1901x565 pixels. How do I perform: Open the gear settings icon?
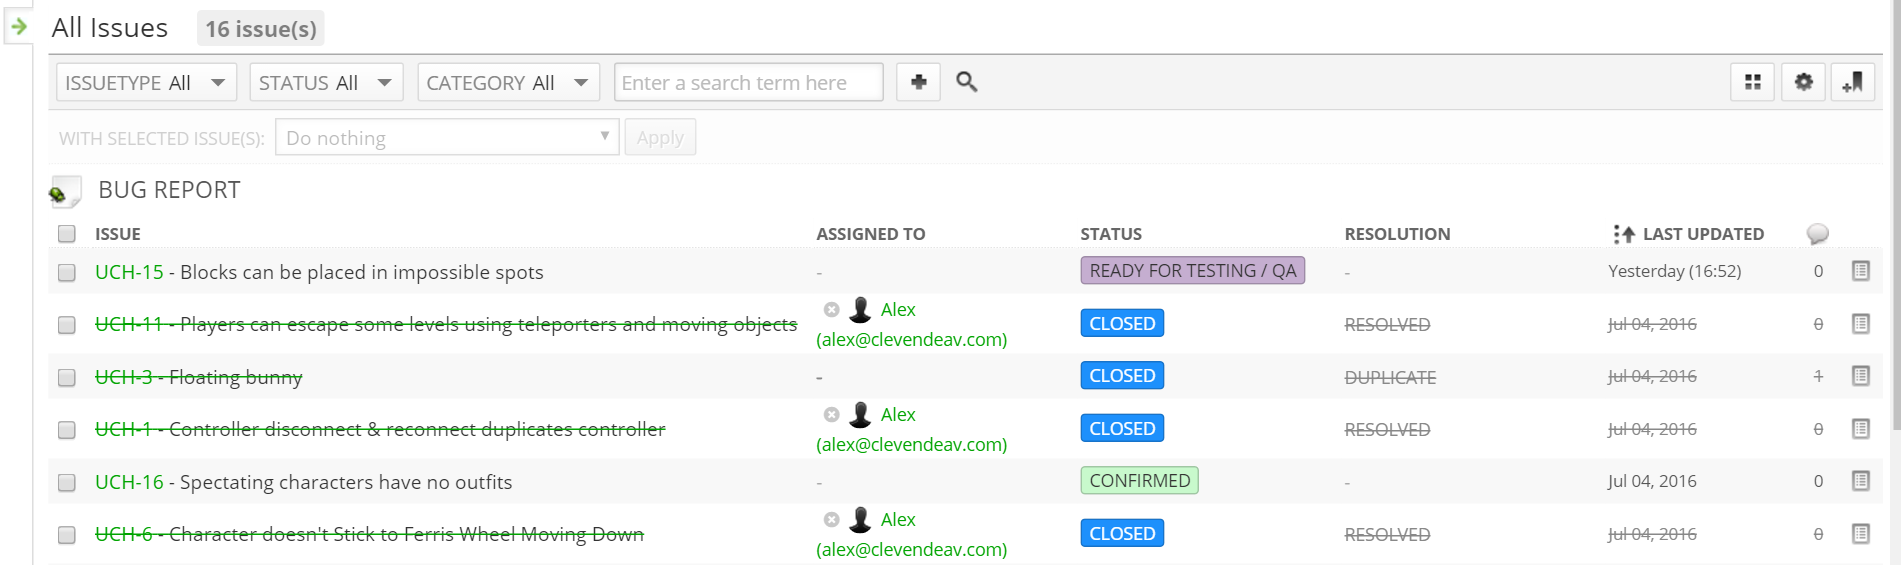[1803, 82]
